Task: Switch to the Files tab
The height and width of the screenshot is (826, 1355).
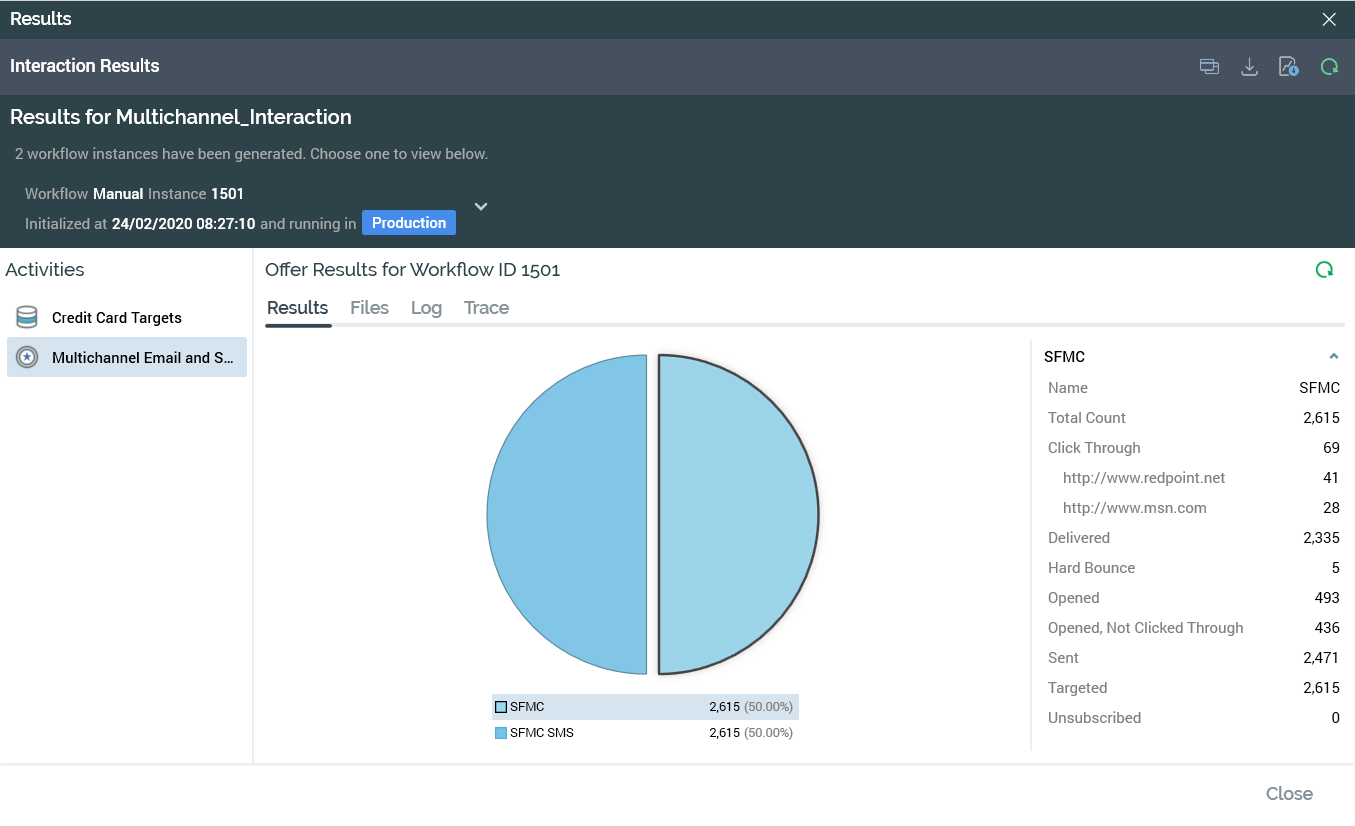Action: pos(369,308)
